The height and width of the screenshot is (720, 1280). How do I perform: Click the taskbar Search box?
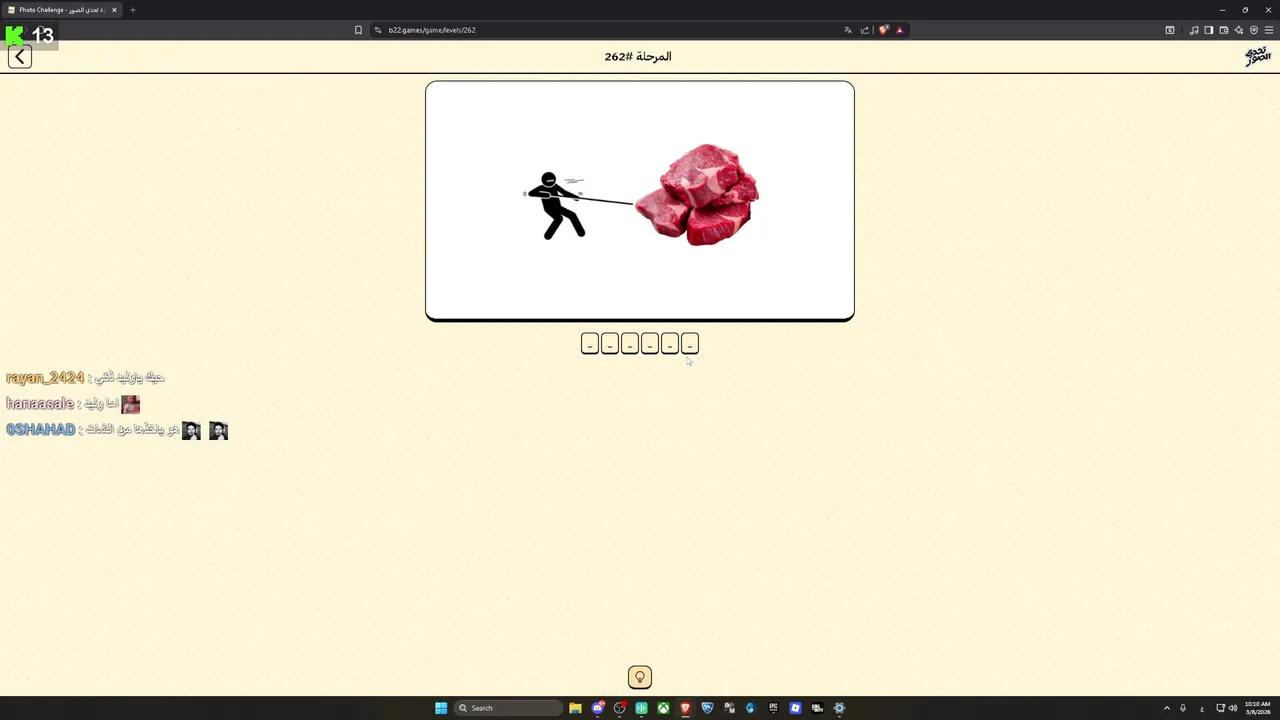[x=508, y=708]
